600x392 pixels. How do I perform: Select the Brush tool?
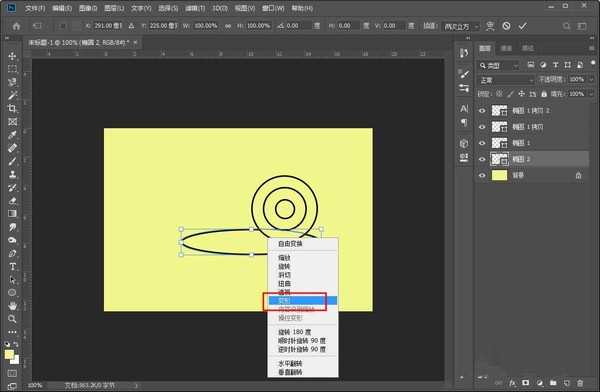[x=12, y=161]
